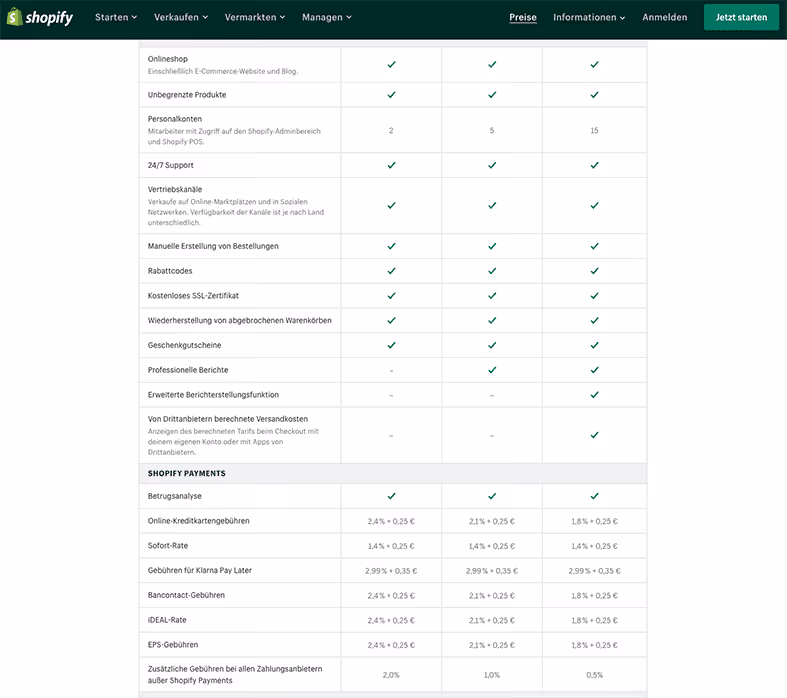Click Personalkonten value 5
Image resolution: width=787 pixels, height=698 pixels.
click(x=492, y=130)
